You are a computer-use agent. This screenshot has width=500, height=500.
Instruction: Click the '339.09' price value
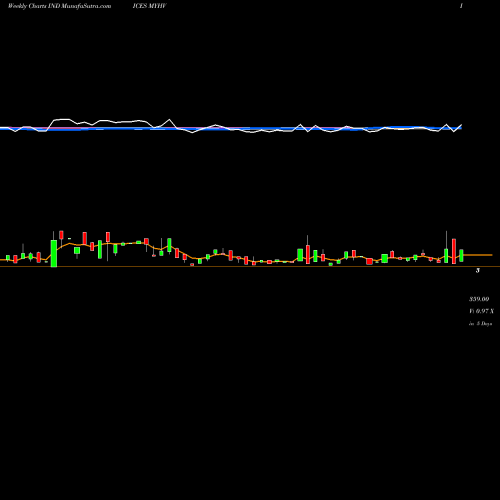point(479,299)
